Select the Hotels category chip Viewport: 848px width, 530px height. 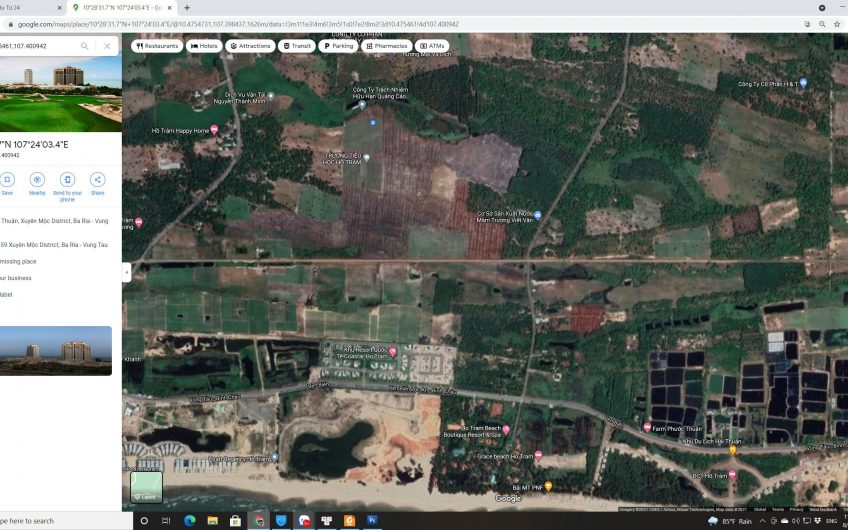point(204,46)
